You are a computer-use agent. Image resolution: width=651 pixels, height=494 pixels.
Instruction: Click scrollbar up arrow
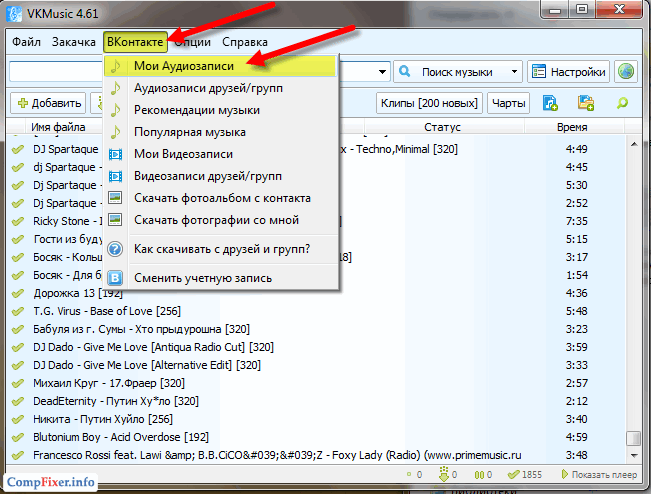tap(634, 144)
